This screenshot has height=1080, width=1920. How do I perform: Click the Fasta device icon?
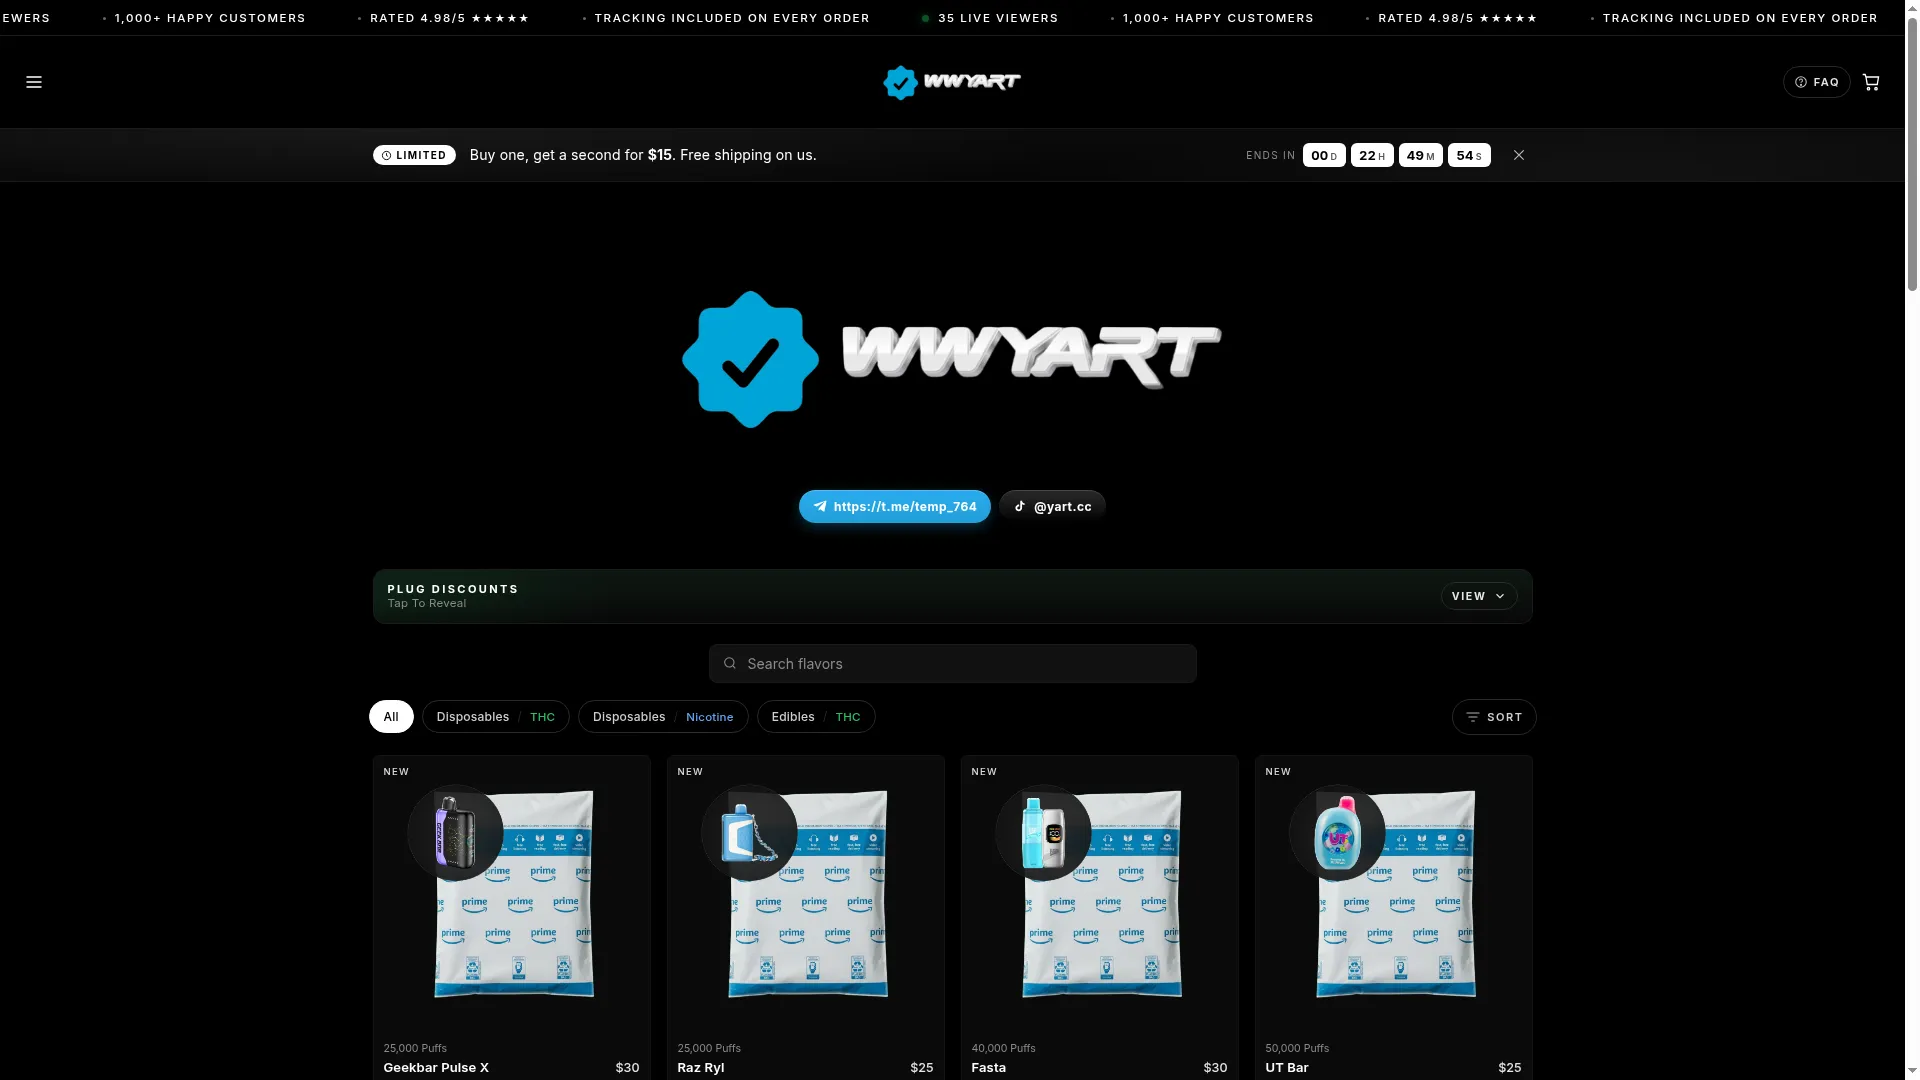pyautogui.click(x=1043, y=833)
